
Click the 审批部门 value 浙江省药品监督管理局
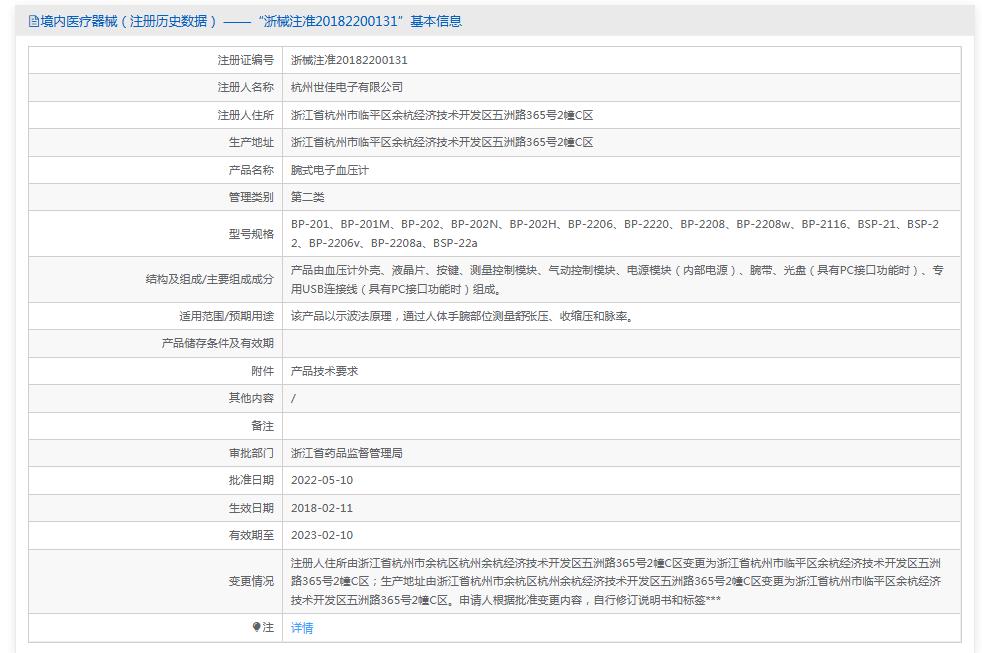pyautogui.click(x=352, y=453)
